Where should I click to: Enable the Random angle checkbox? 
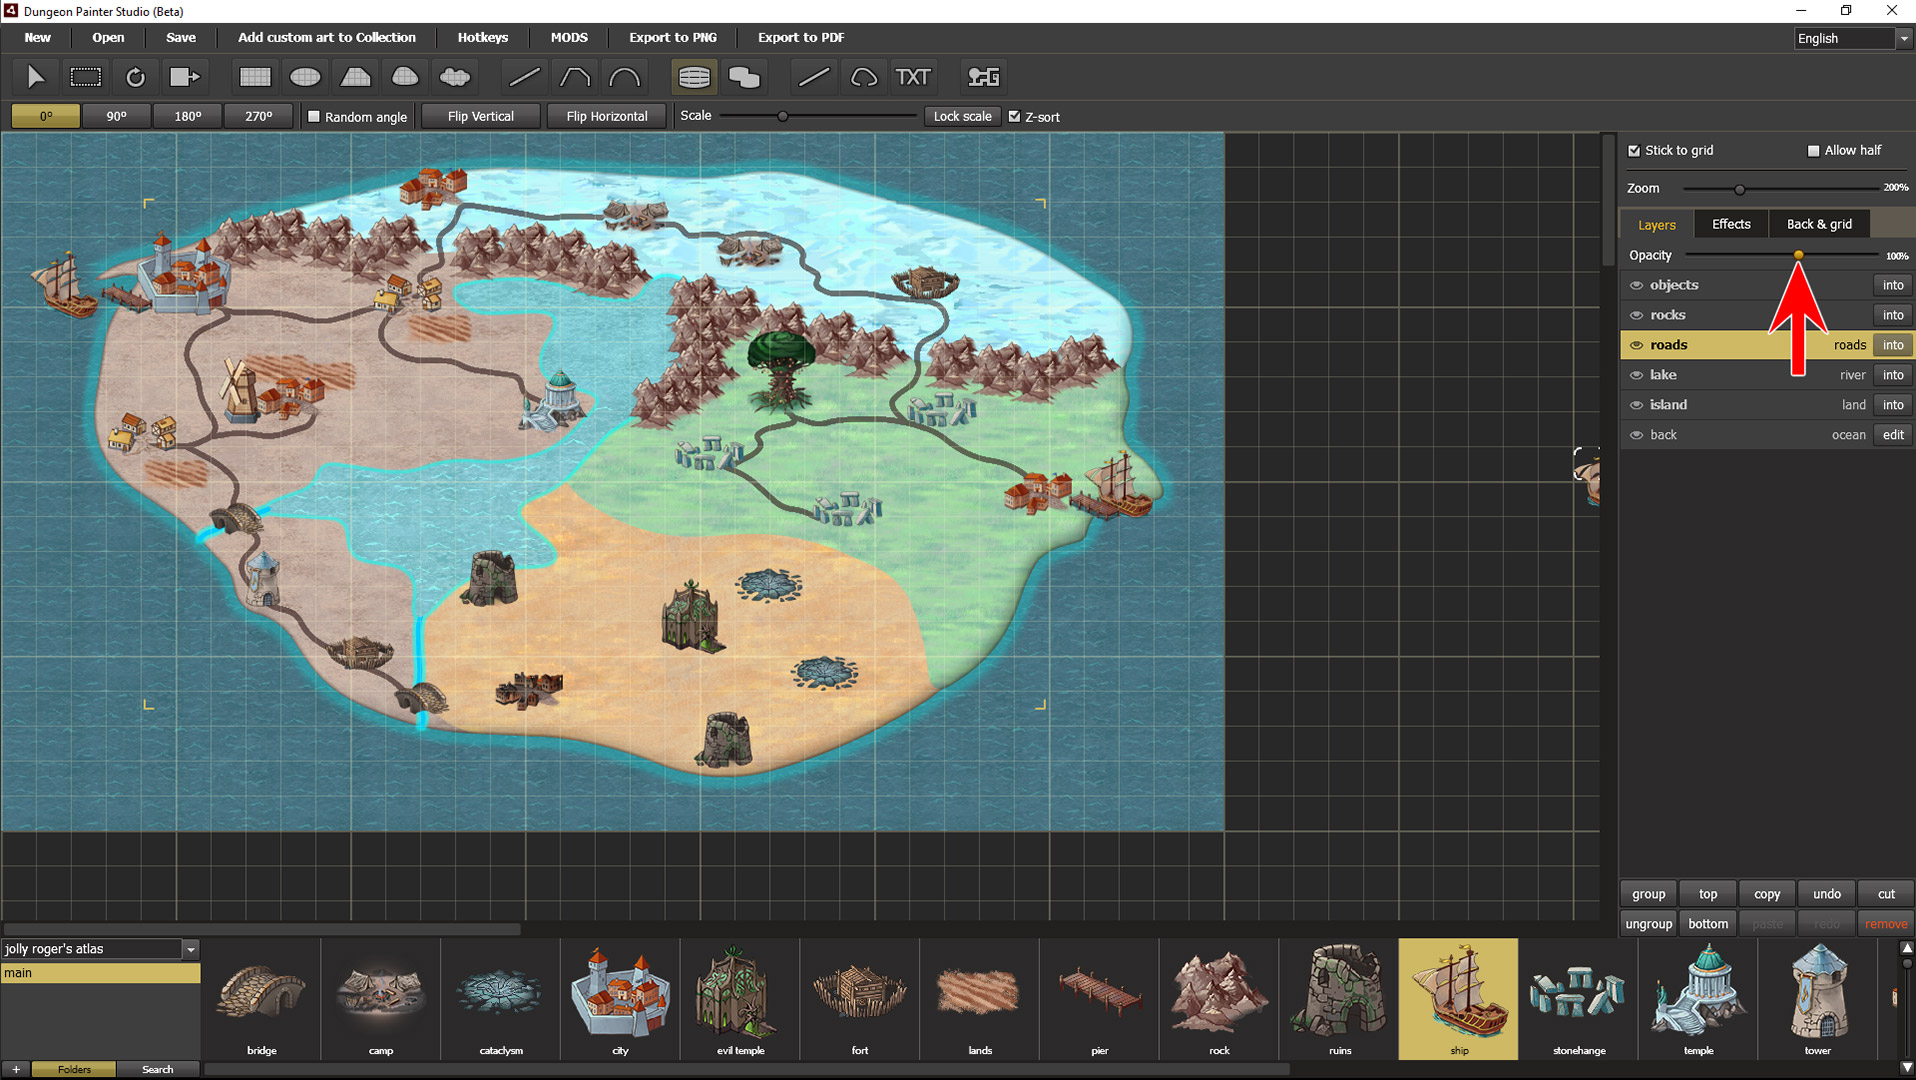pyautogui.click(x=314, y=117)
